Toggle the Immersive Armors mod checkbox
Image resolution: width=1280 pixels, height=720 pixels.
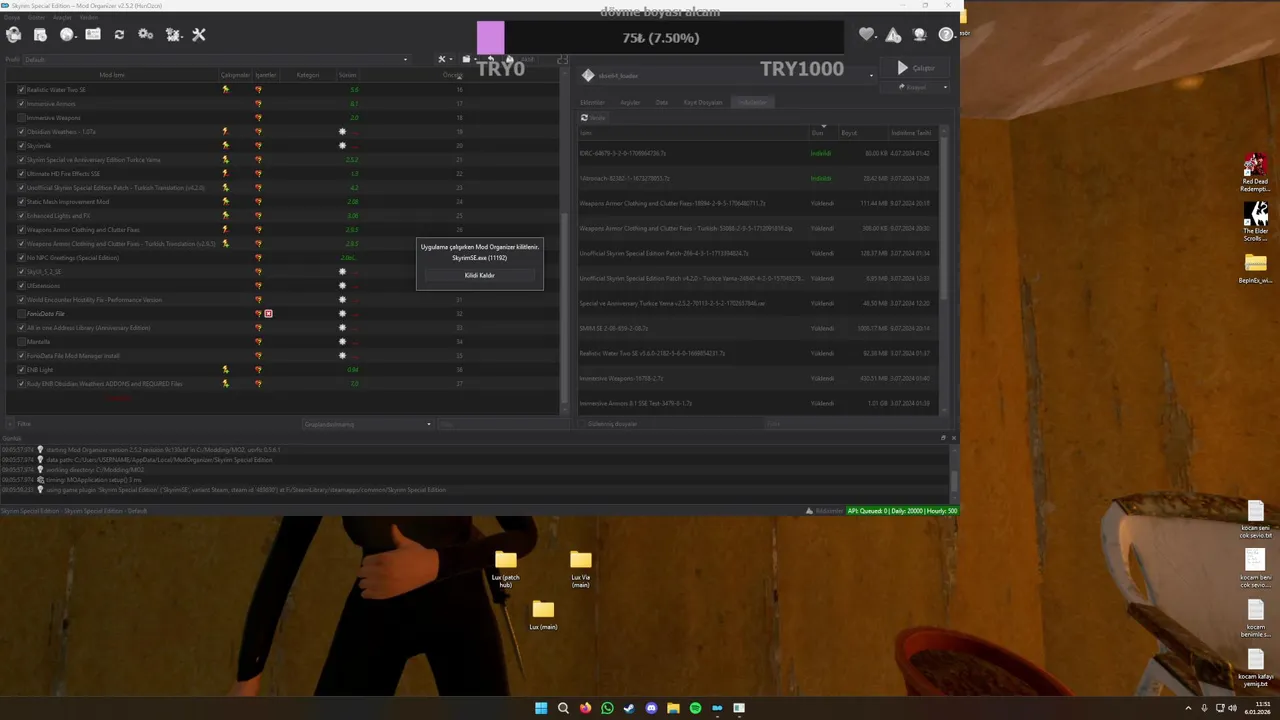pyautogui.click(x=21, y=104)
